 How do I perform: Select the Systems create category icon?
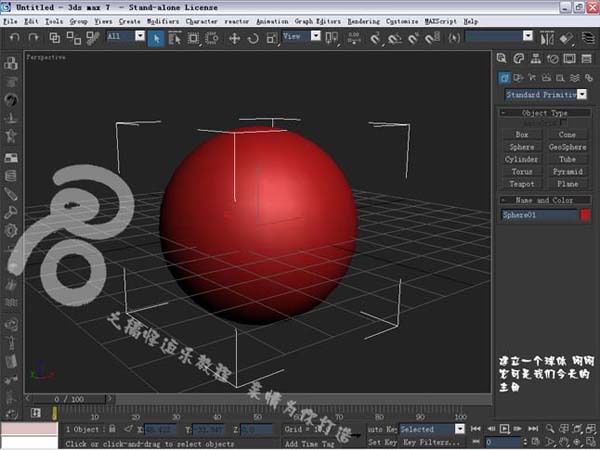589,78
